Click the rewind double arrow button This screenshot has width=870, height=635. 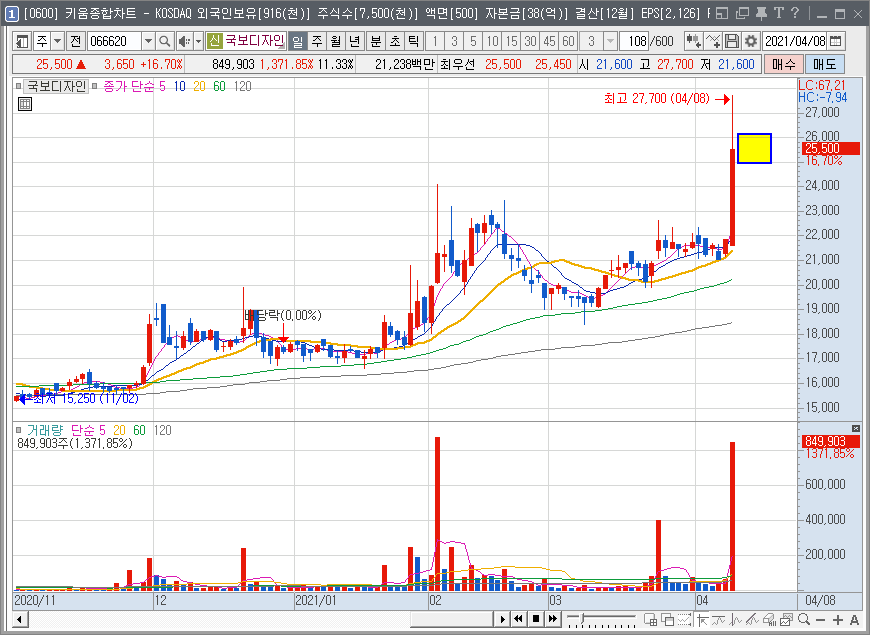coord(518,619)
